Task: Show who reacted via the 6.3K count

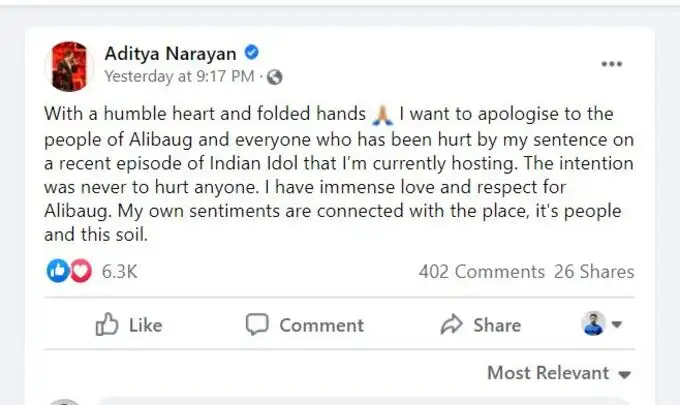Action: point(120,271)
